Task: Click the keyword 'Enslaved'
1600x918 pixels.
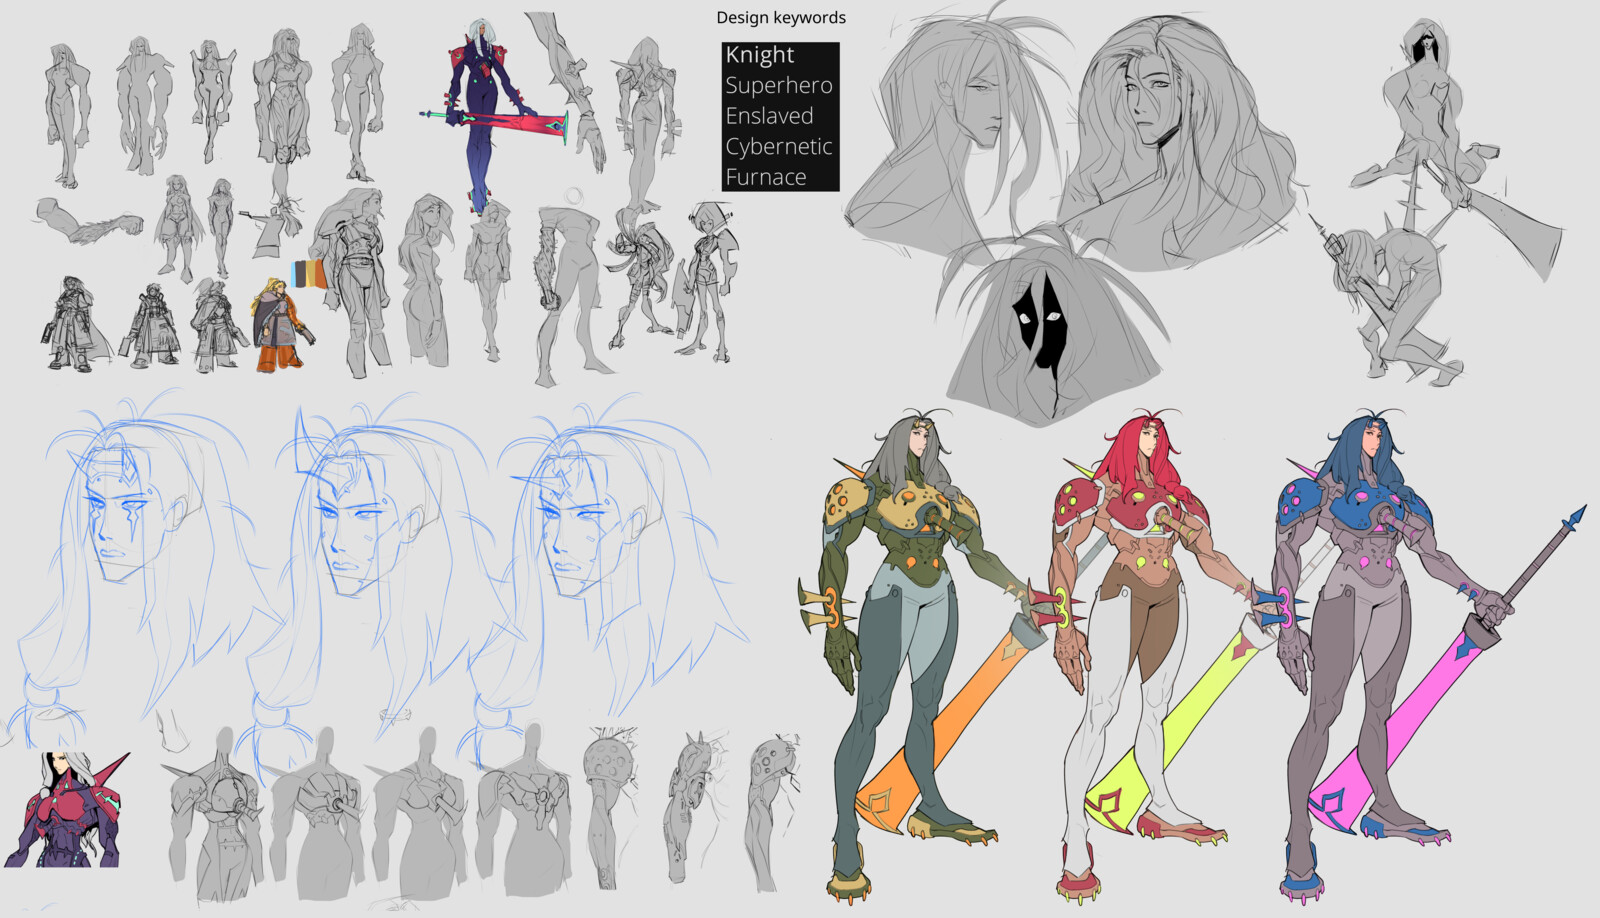Action: coord(769,116)
